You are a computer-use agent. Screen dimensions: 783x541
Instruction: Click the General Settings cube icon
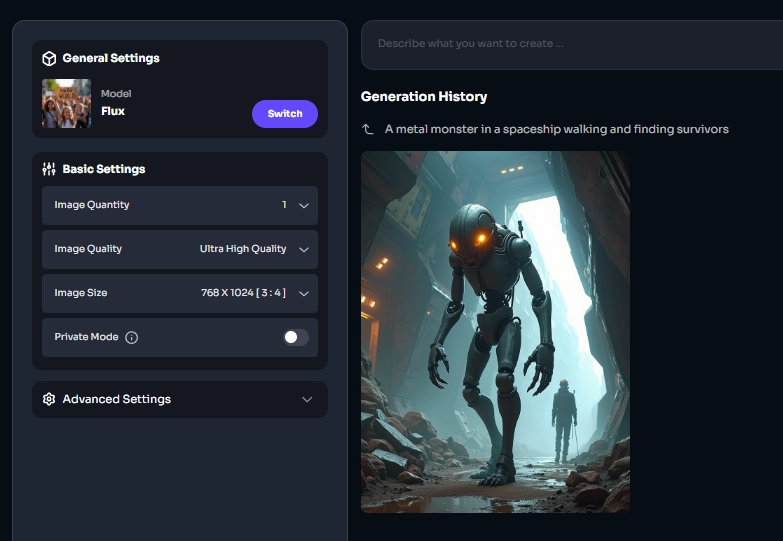pos(49,59)
